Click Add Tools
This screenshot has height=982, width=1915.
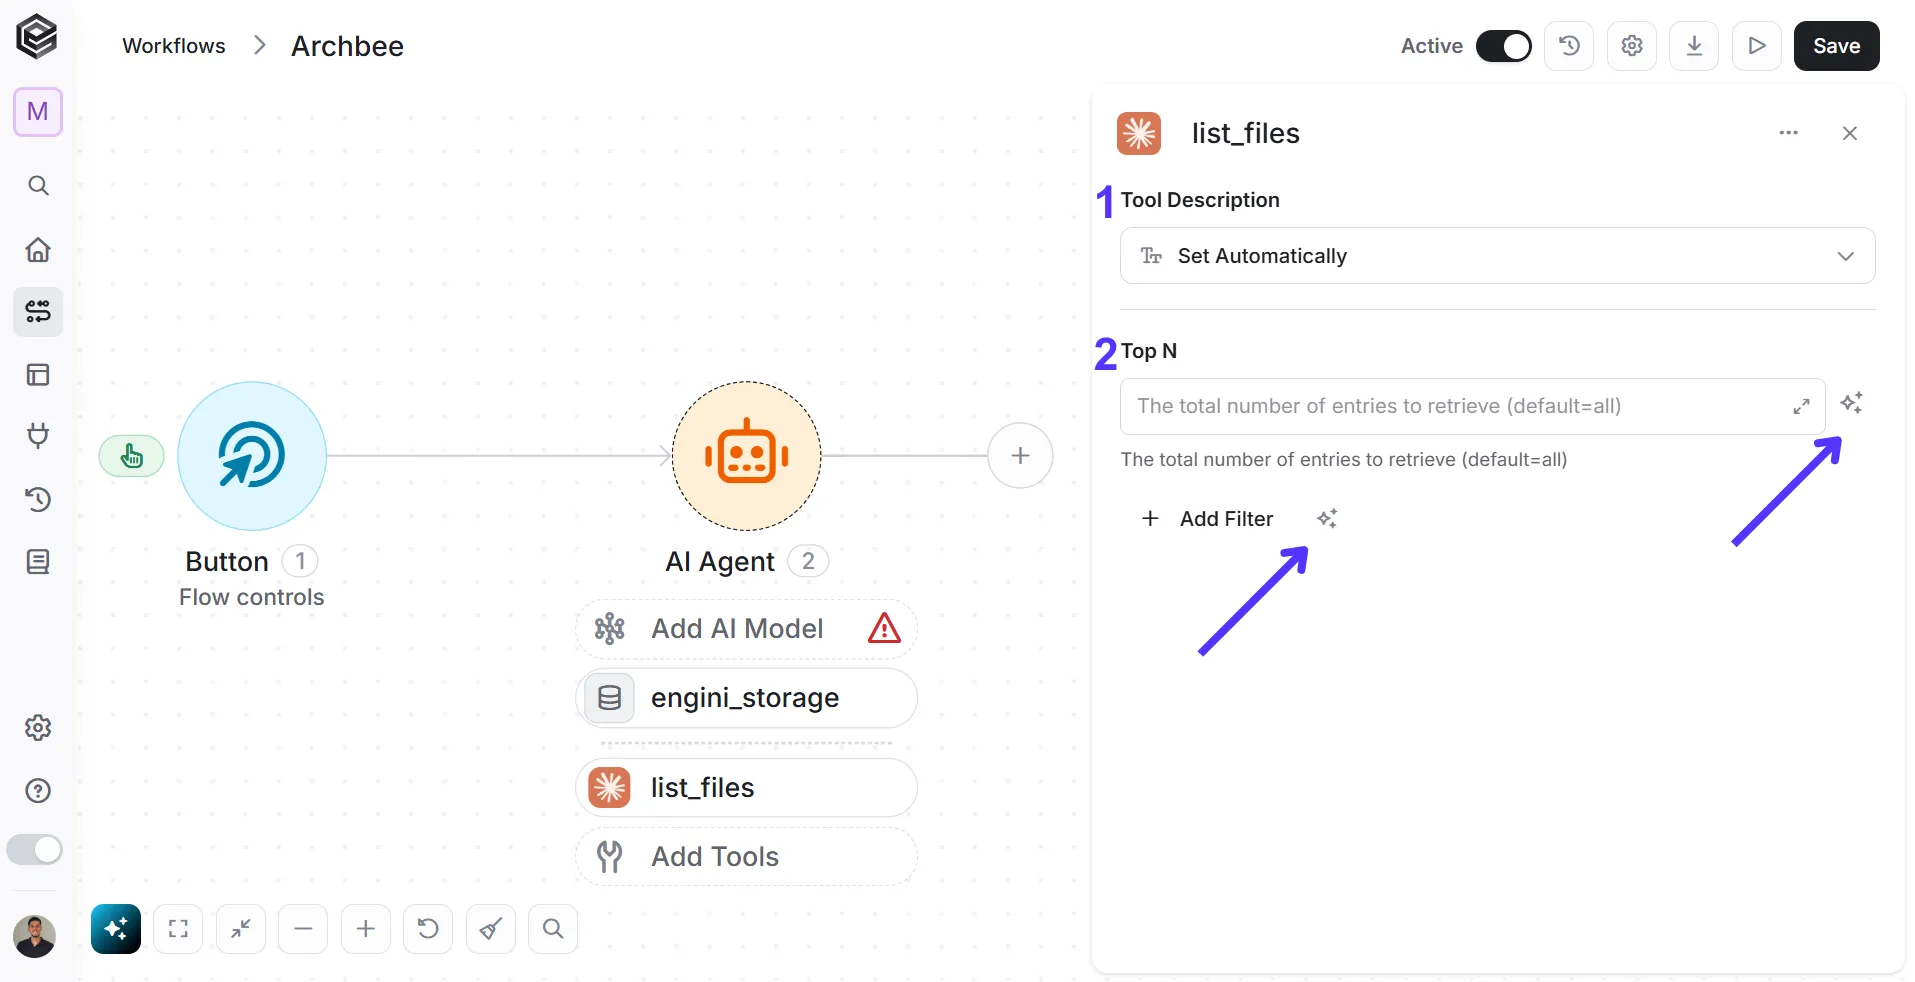747,857
